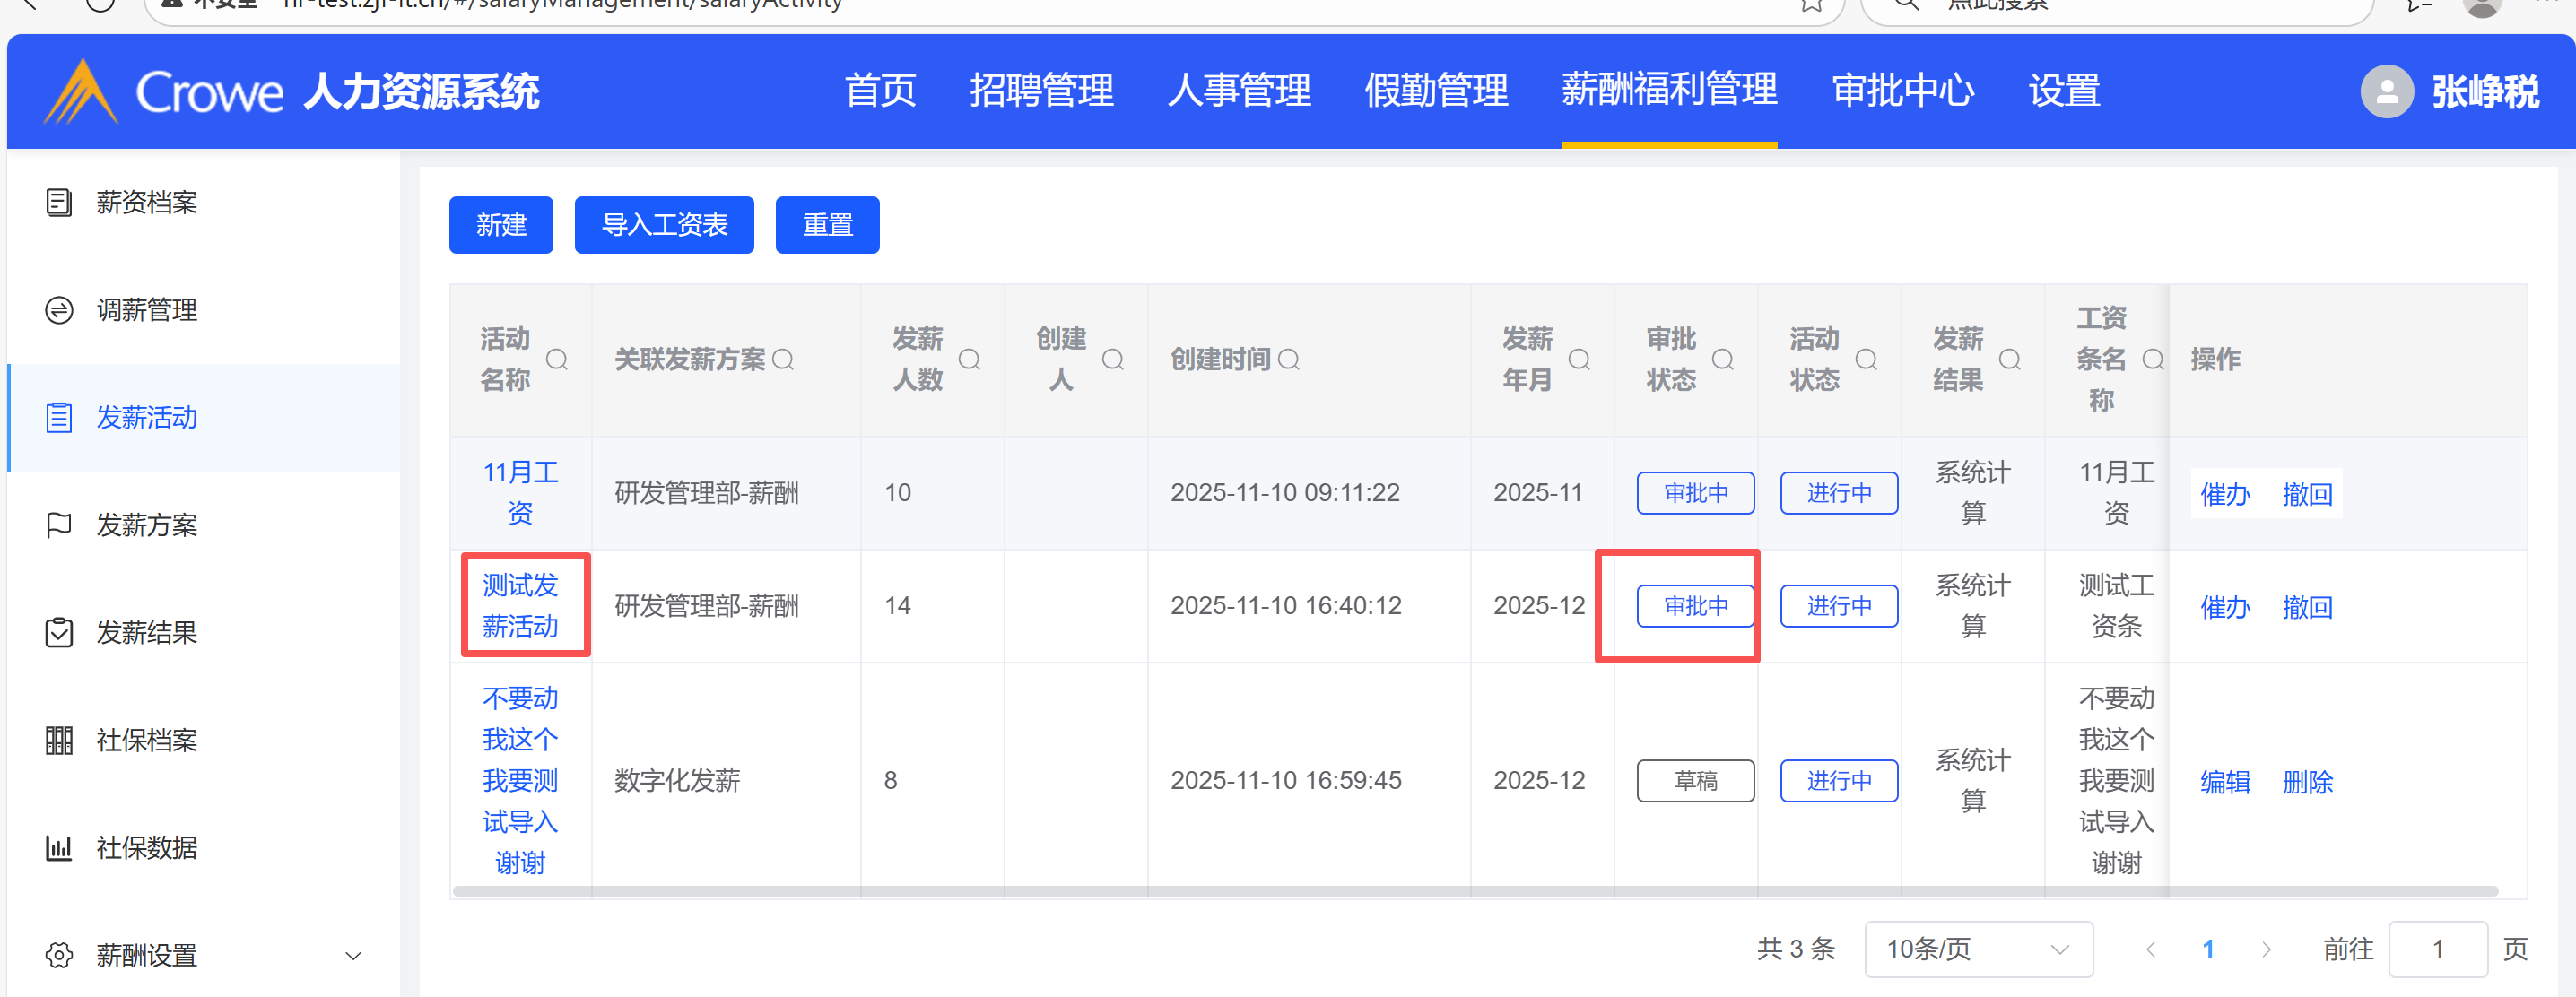Open 假勤管理 in top navigation
2576x997 pixels.
coord(1436,91)
